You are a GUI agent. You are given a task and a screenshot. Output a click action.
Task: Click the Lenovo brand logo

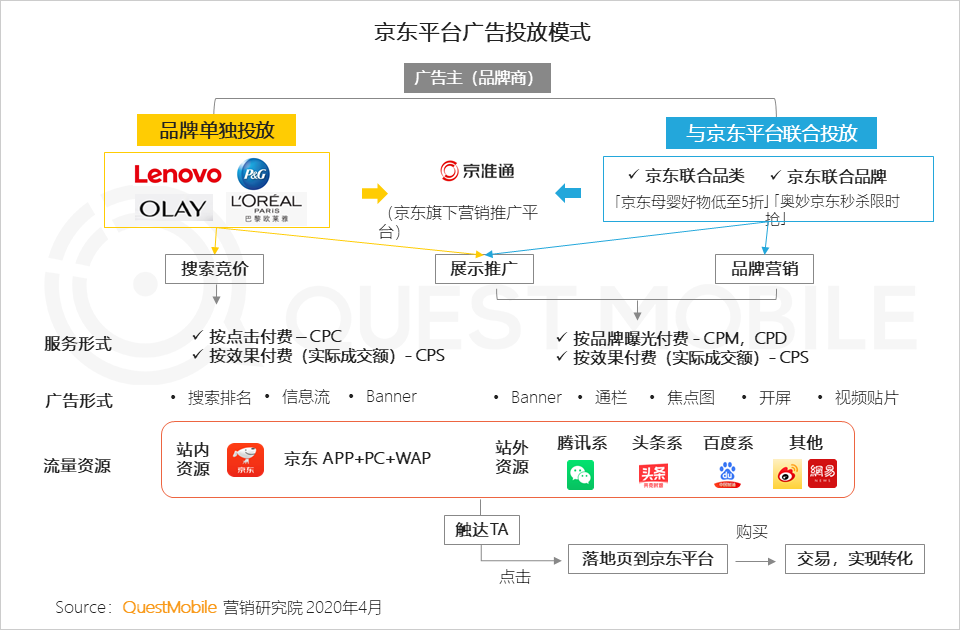(177, 175)
